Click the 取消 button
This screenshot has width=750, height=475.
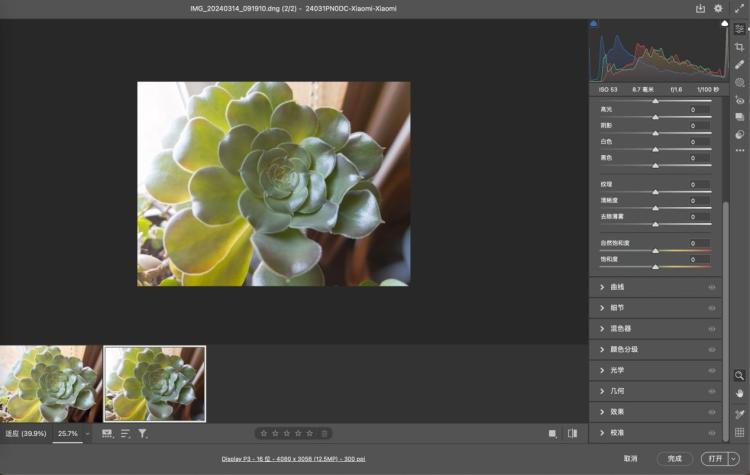[630, 458]
